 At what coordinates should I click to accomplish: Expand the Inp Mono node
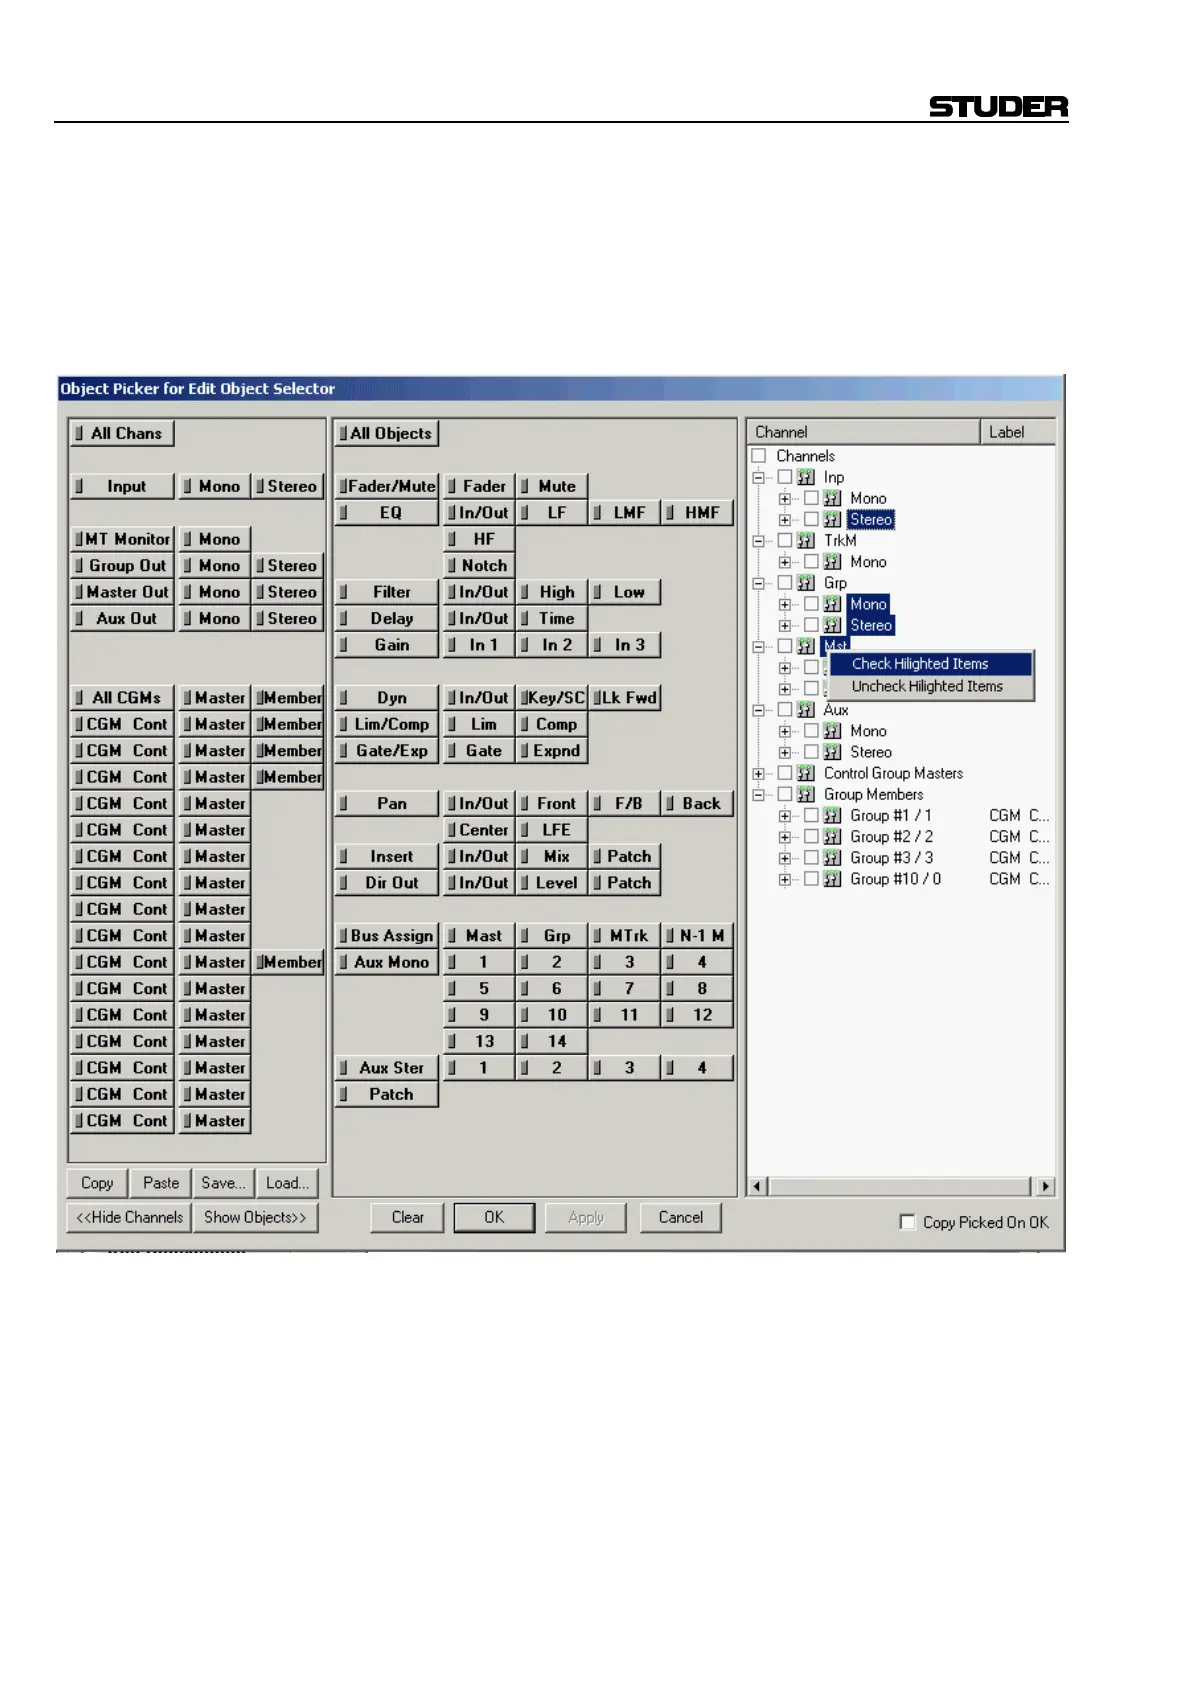pyautogui.click(x=785, y=499)
